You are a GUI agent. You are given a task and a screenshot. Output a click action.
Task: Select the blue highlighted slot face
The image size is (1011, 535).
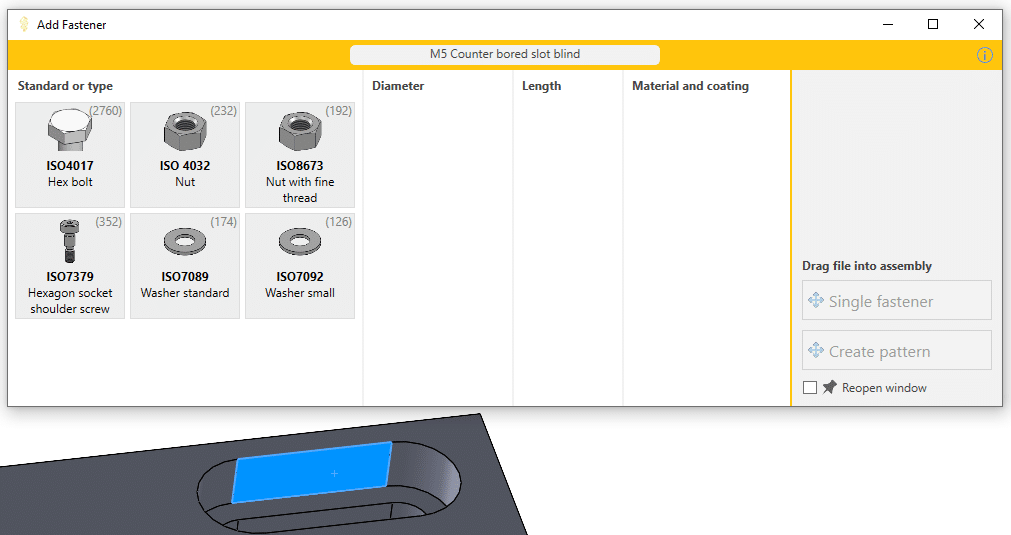(312, 471)
